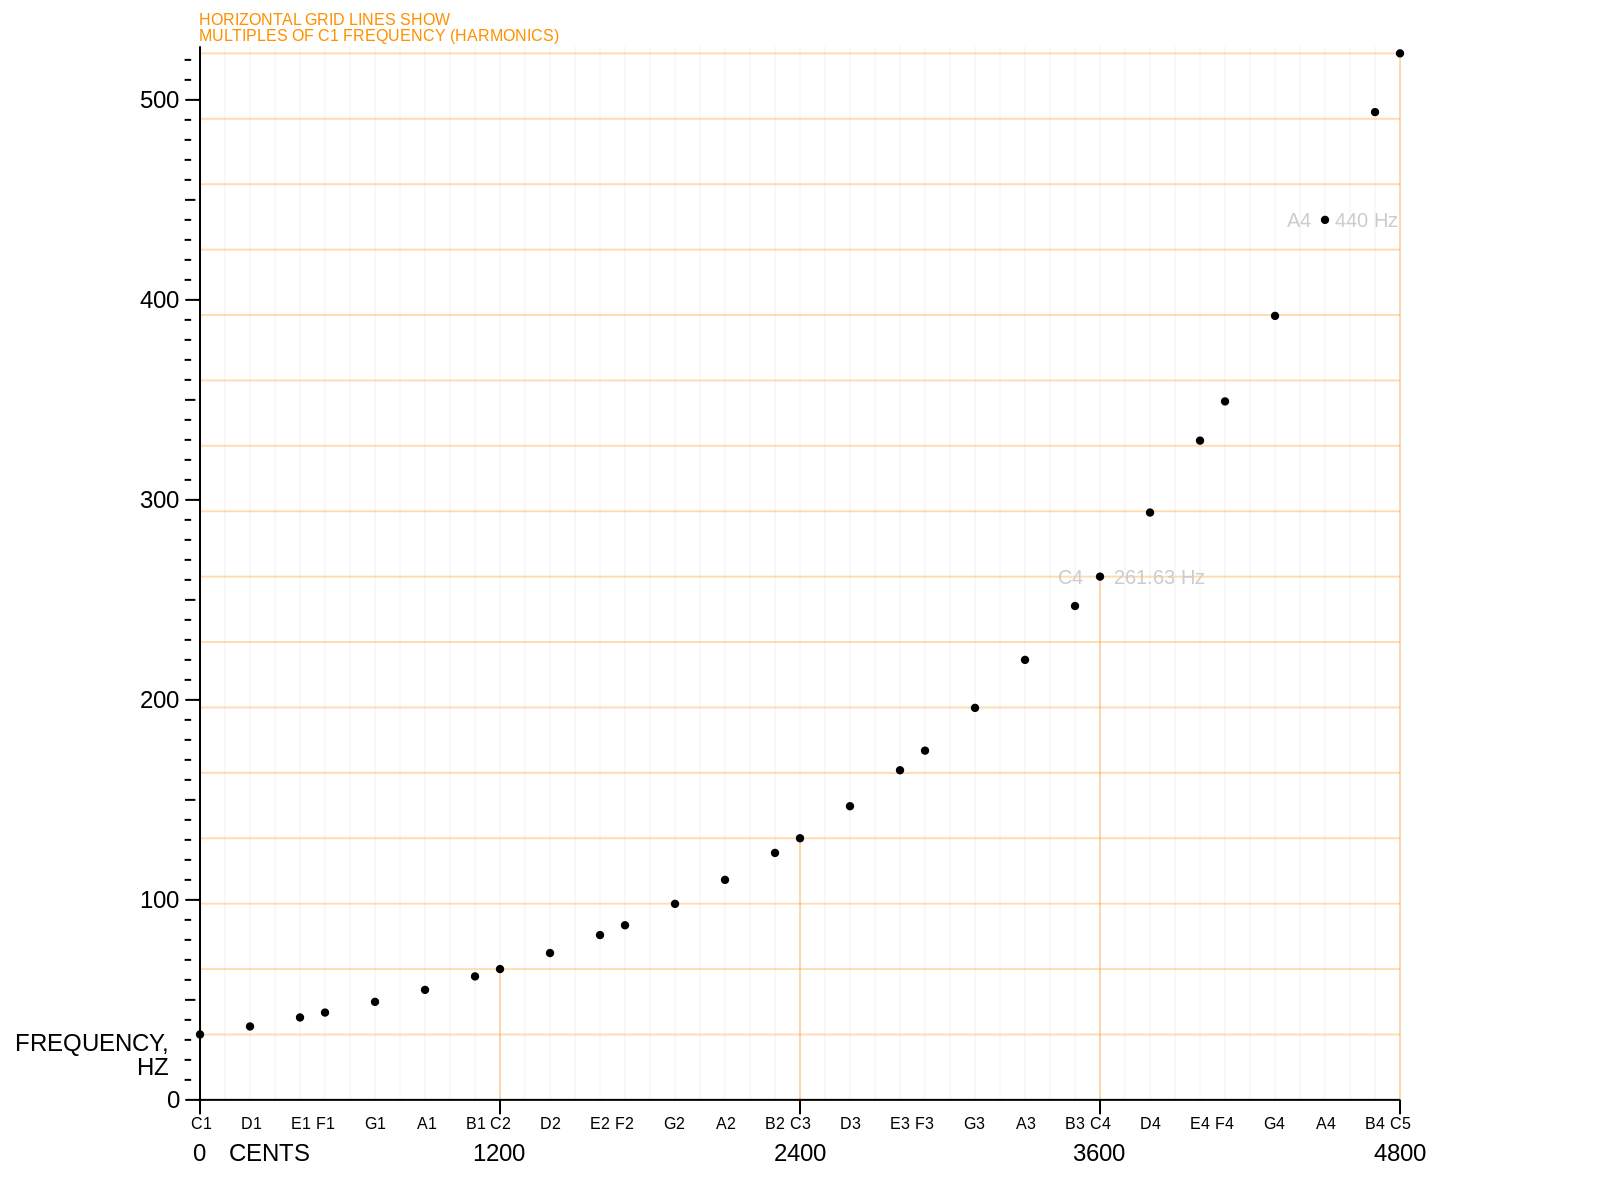Click the G4 data point near 392 Hz
The width and height of the screenshot is (1600, 1200).
(x=1275, y=316)
